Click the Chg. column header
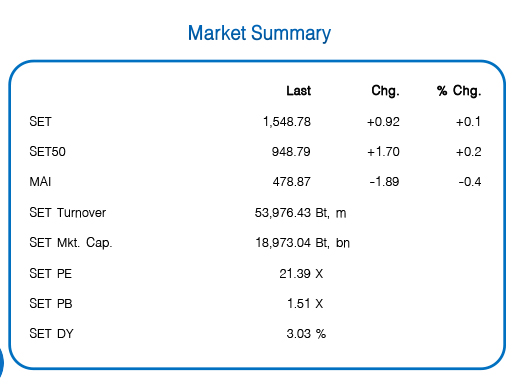This screenshot has width=528, height=388. click(386, 91)
